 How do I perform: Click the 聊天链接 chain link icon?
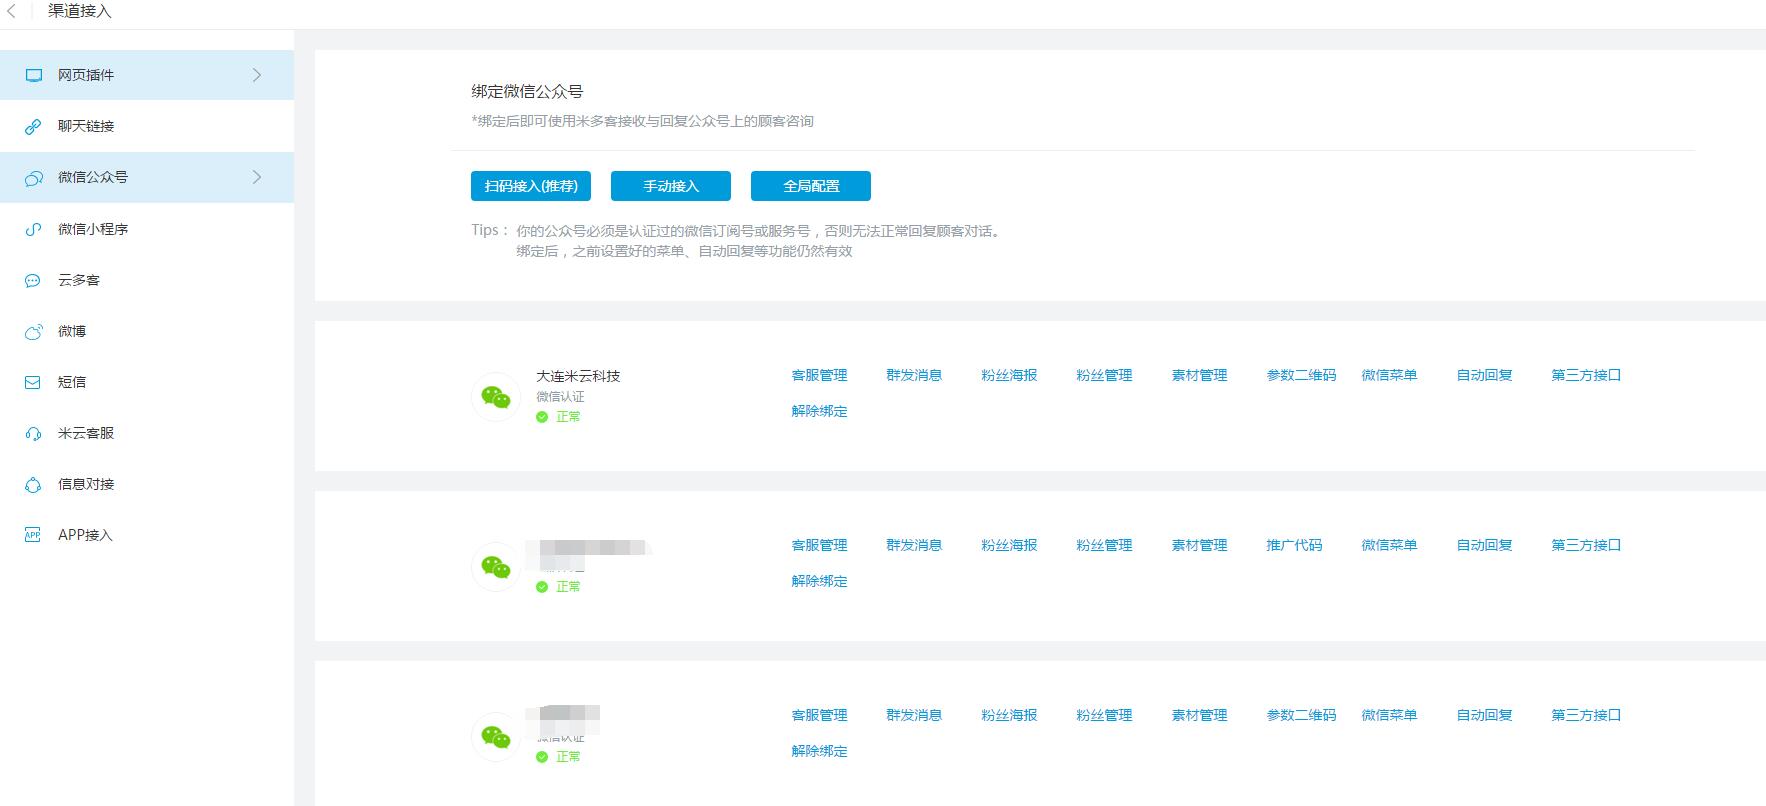pos(33,127)
